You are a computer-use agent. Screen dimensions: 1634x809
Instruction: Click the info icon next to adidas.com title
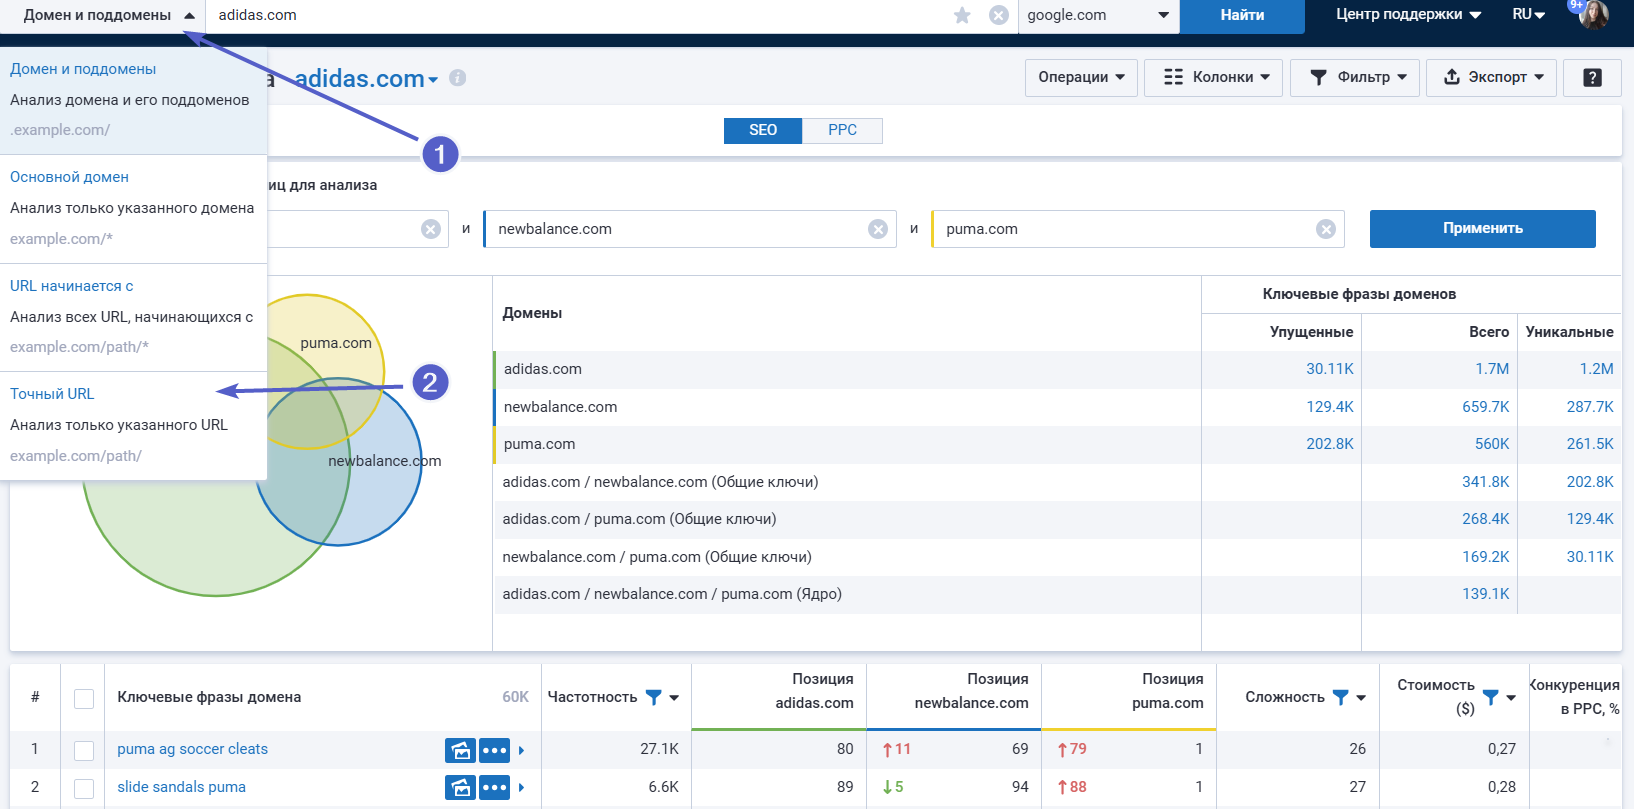coord(457,77)
